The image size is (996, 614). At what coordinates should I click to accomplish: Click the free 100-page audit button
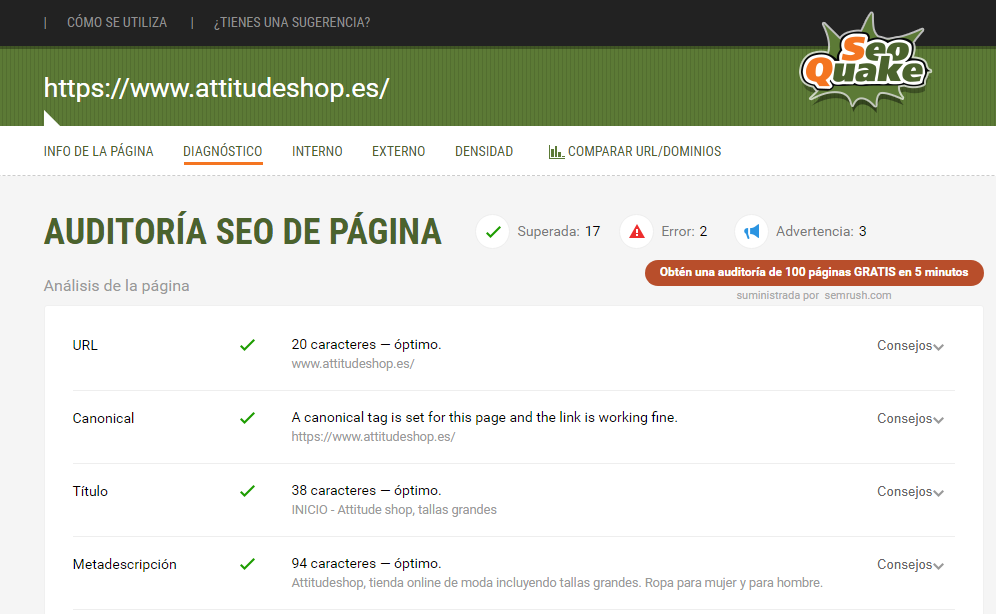click(814, 272)
